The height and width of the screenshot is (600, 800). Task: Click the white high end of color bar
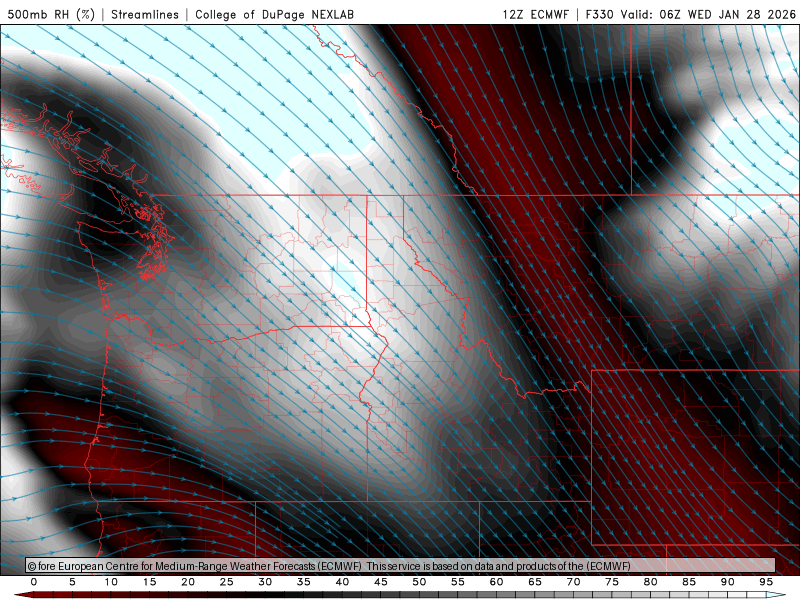(776, 595)
